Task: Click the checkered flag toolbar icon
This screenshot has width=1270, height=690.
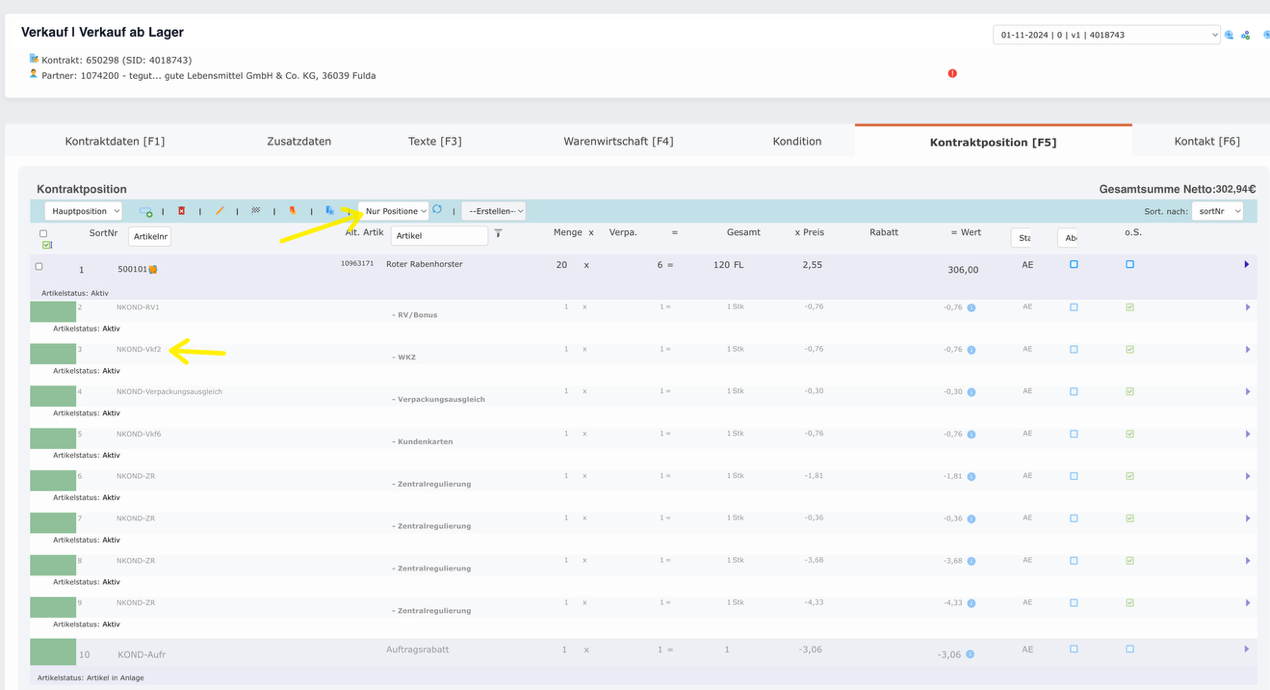Action: pos(256,211)
